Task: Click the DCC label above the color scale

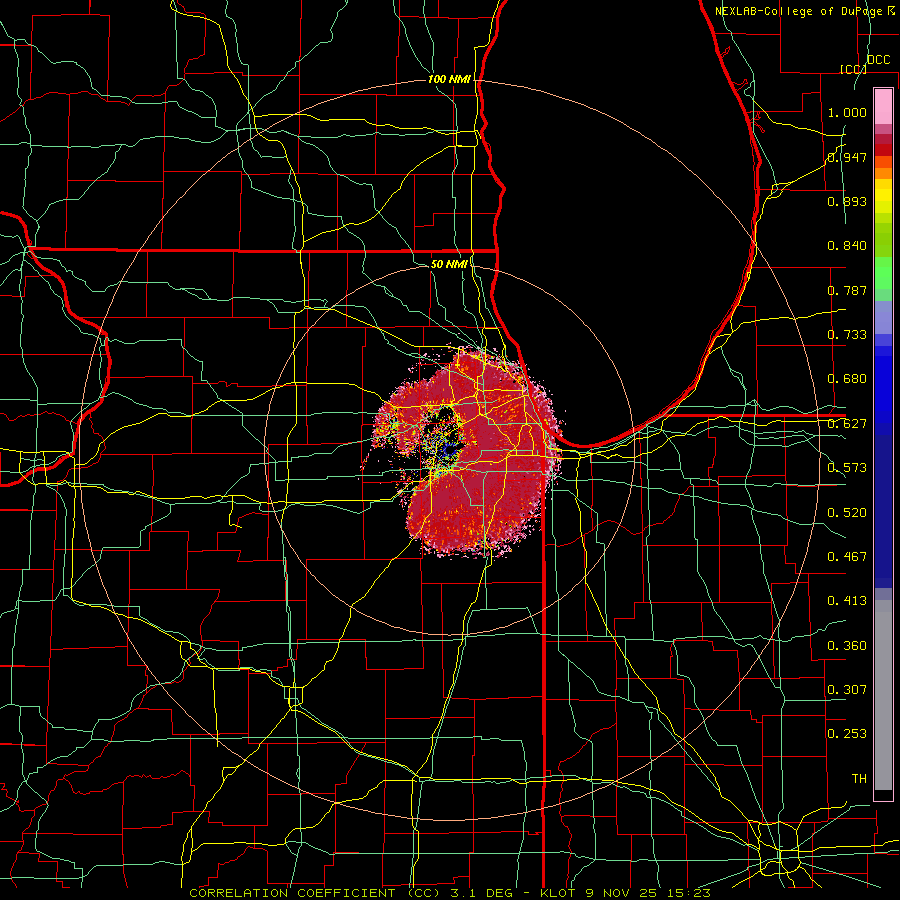Action: click(878, 60)
